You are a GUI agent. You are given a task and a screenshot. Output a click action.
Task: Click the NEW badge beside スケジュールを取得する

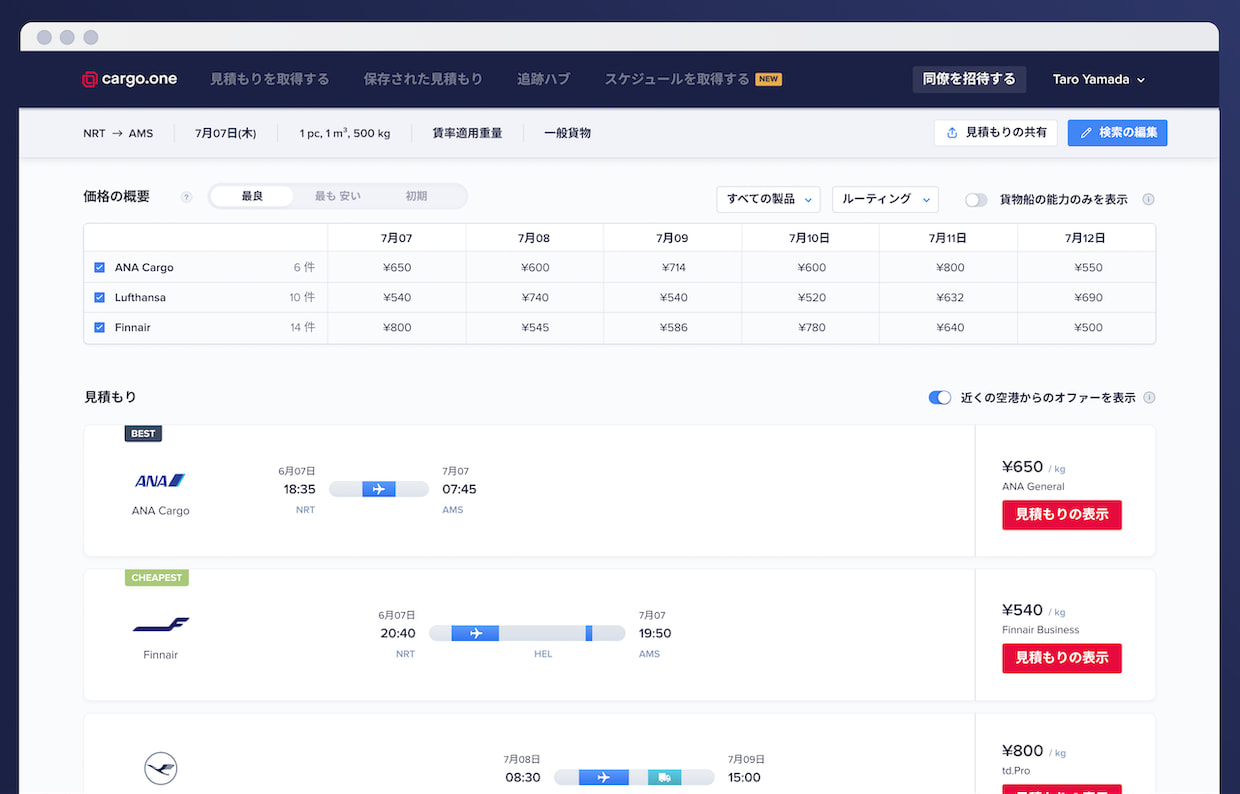768,79
